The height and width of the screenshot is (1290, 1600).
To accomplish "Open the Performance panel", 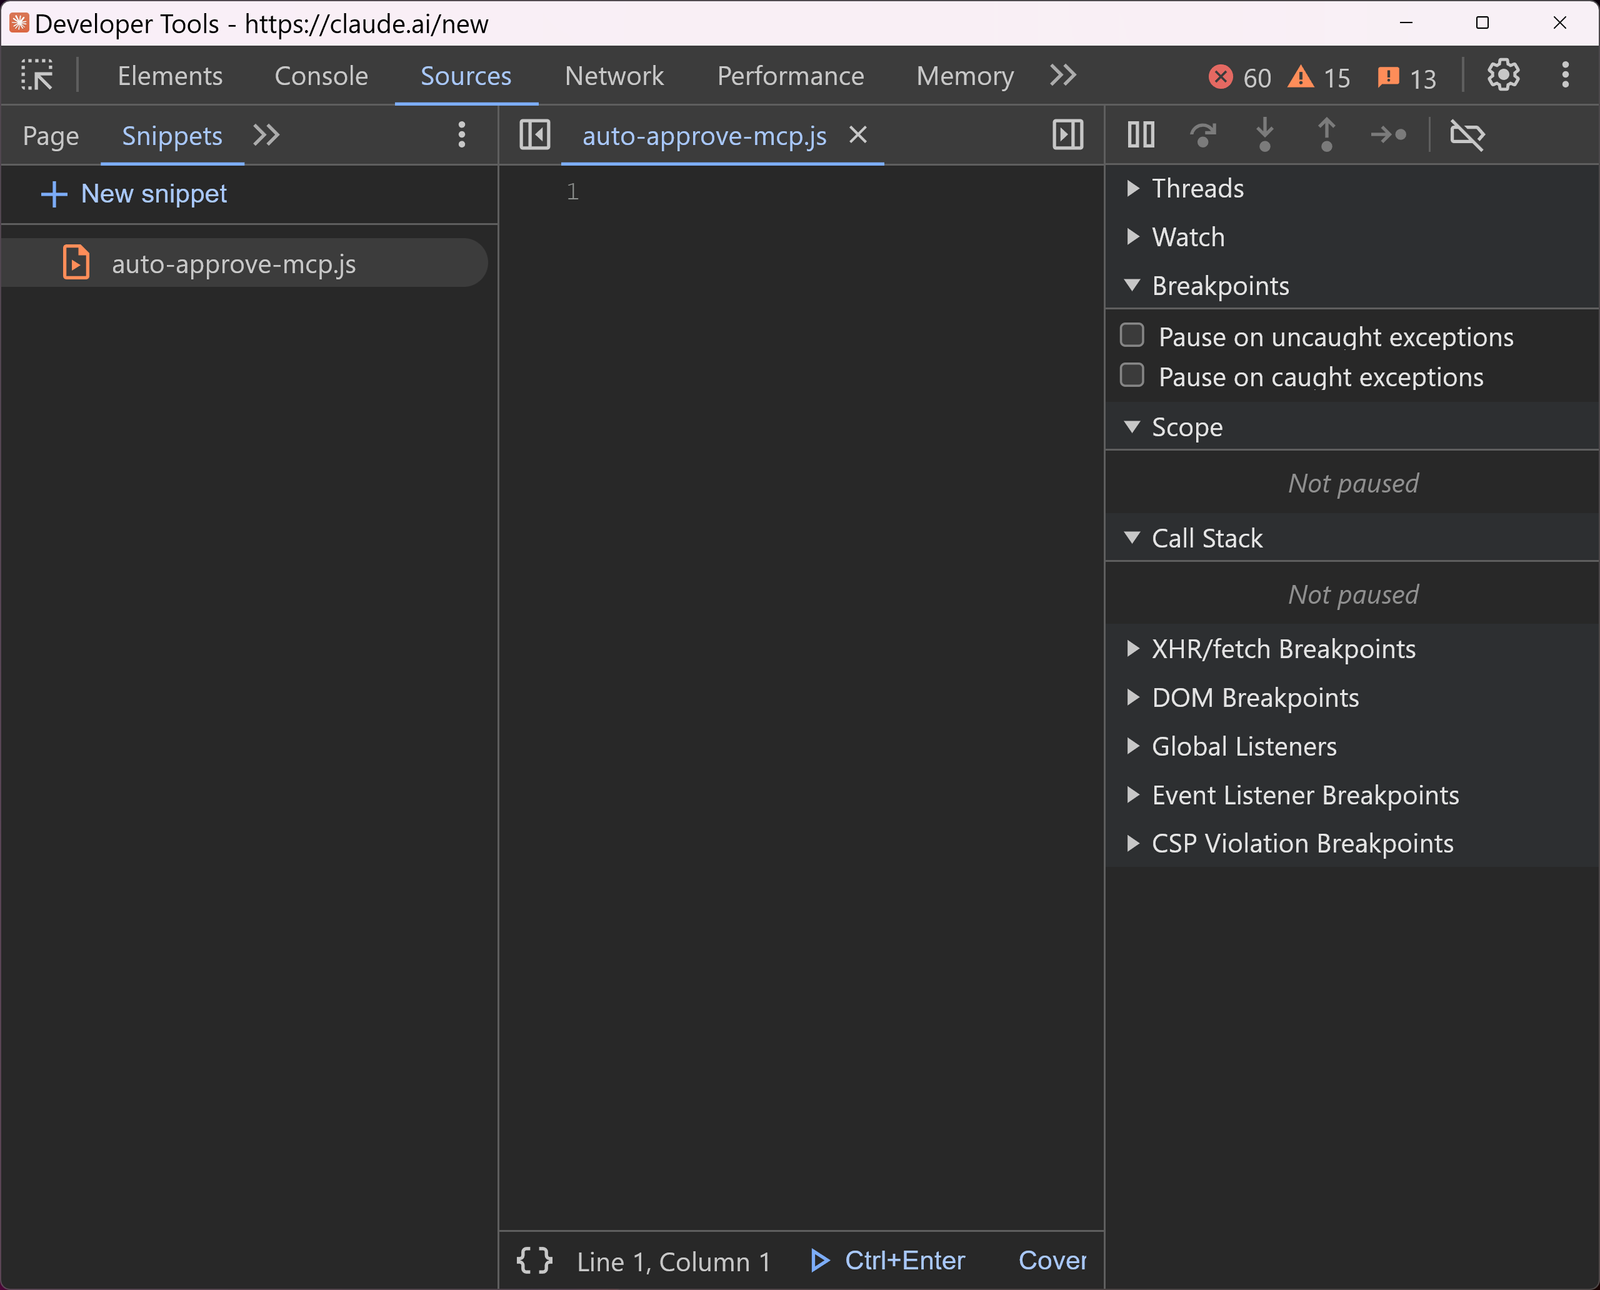I will (x=790, y=76).
